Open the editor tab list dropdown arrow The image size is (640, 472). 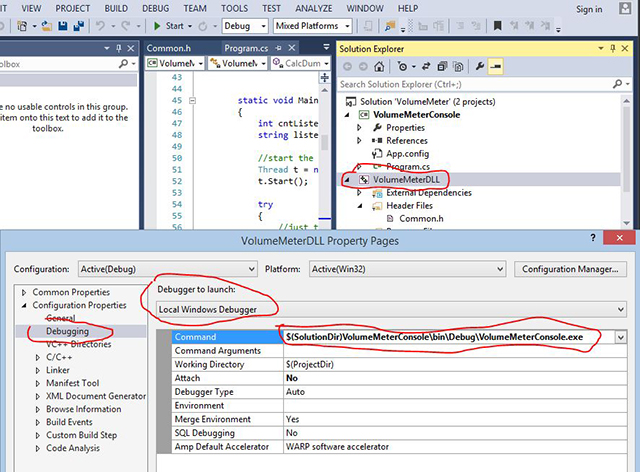click(x=326, y=47)
